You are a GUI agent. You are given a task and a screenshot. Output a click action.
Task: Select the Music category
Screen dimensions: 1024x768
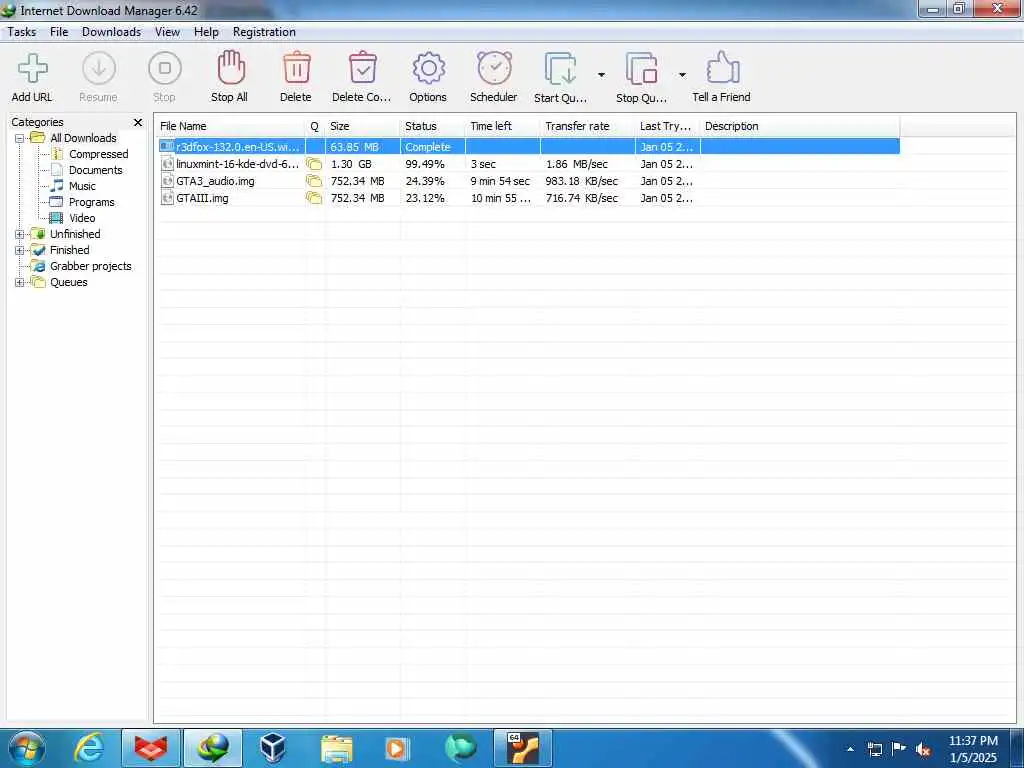click(82, 186)
